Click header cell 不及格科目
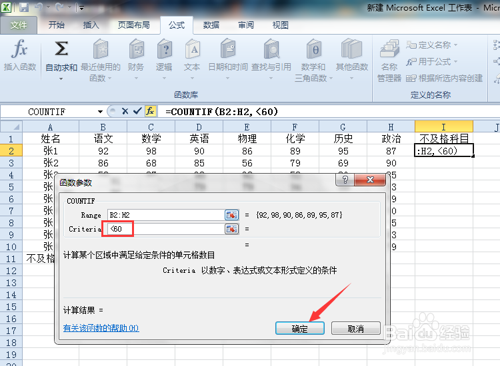Viewport: 500px width, 366px height. [444, 138]
